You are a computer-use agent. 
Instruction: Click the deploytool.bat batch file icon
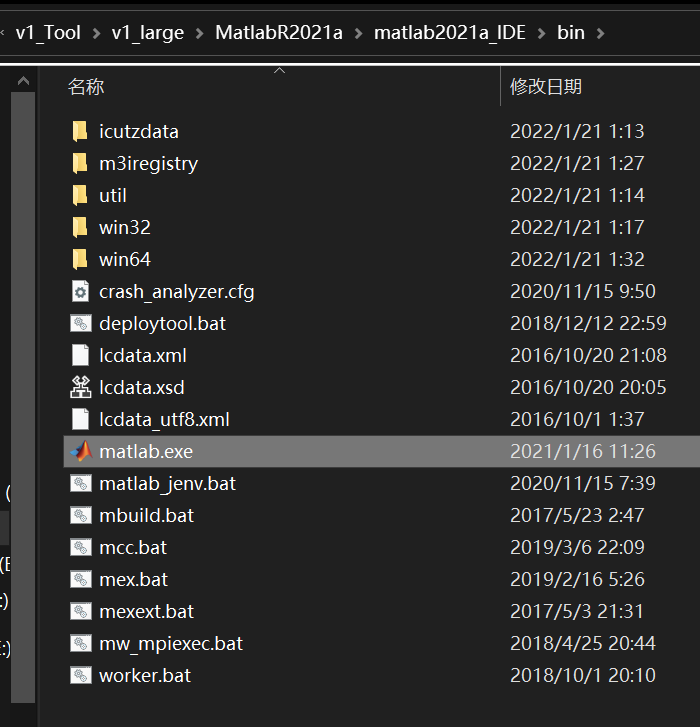pos(81,323)
